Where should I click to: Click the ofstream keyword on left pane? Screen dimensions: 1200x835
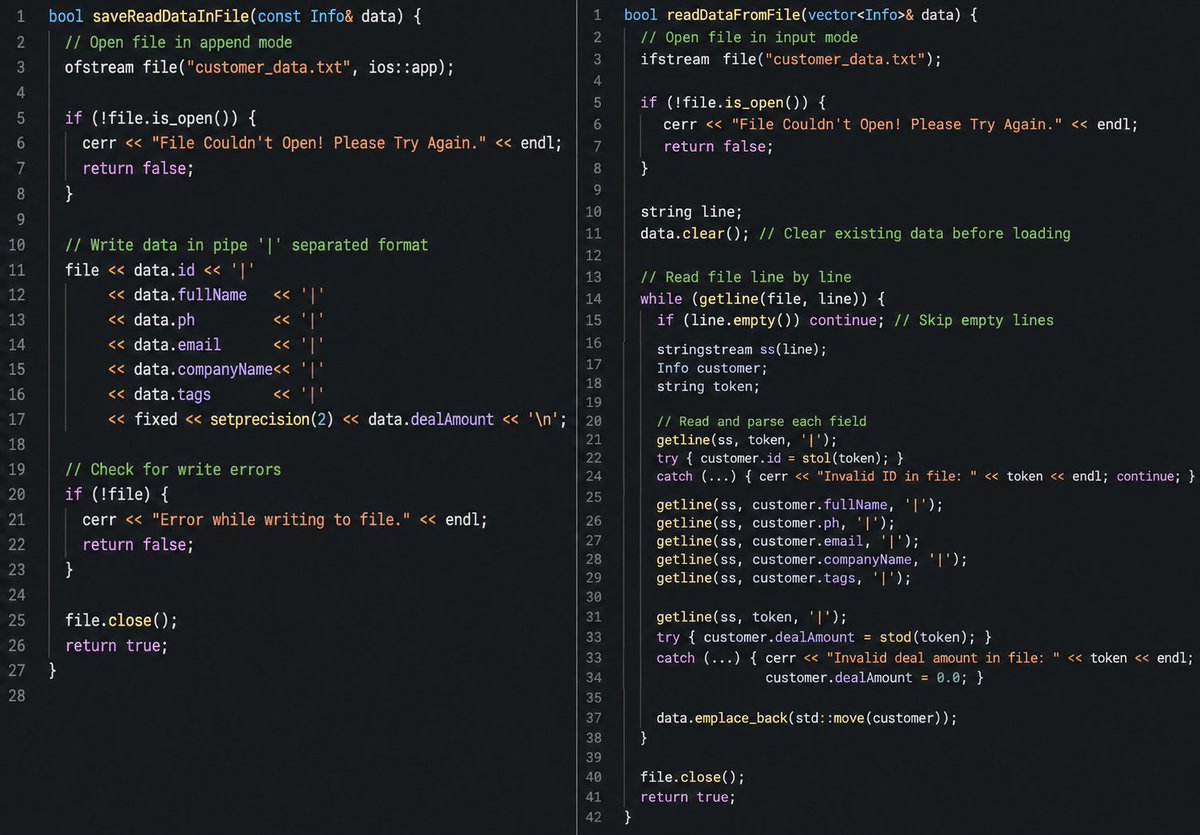[x=99, y=68]
